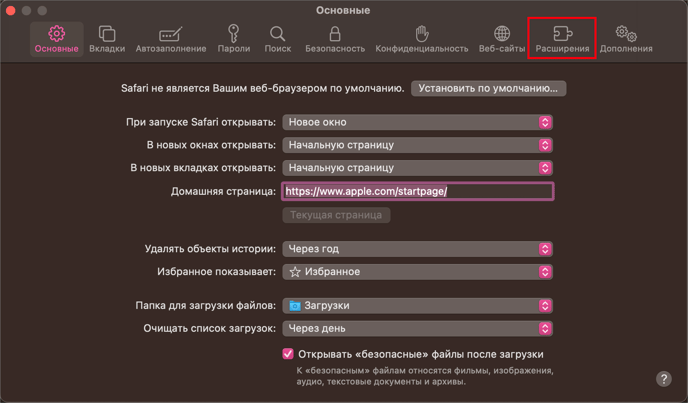Viewport: 688px width, 403px height.
Task: Close the preferences window with red button
Action: click(x=11, y=11)
